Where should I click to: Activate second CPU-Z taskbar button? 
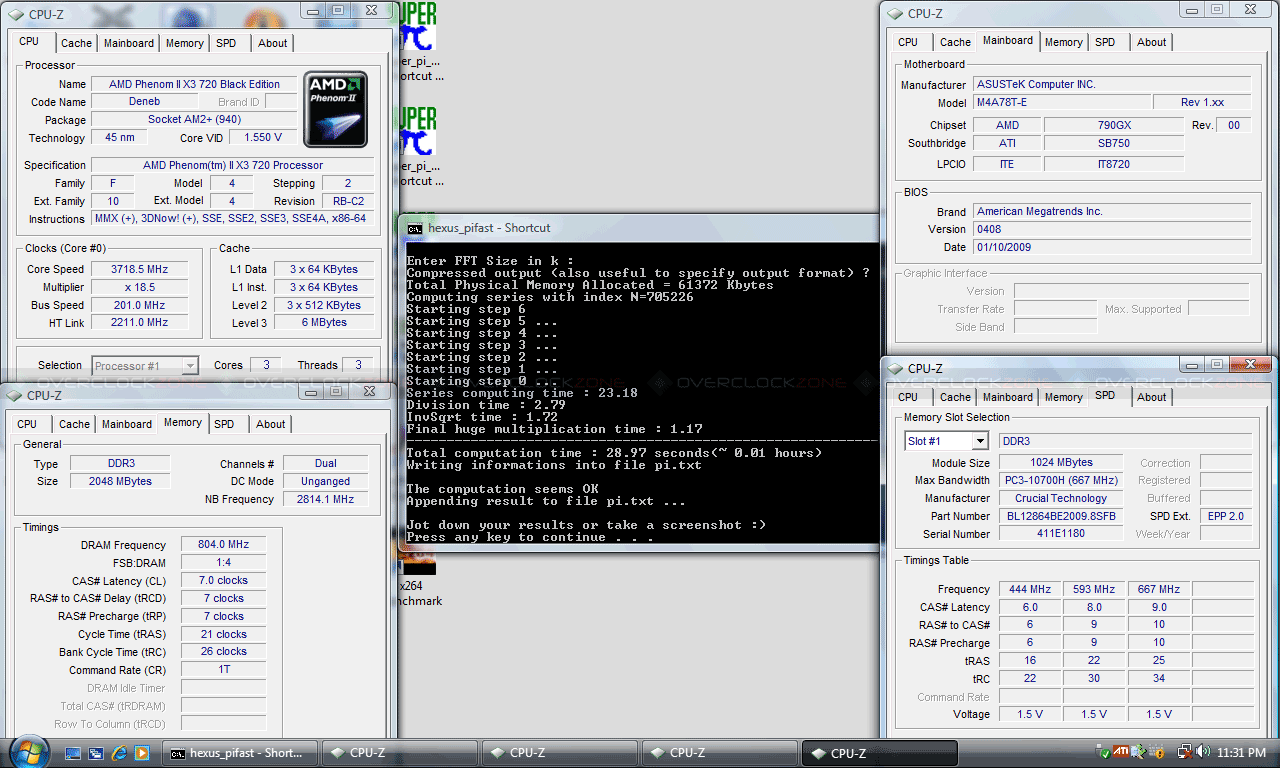coord(558,753)
